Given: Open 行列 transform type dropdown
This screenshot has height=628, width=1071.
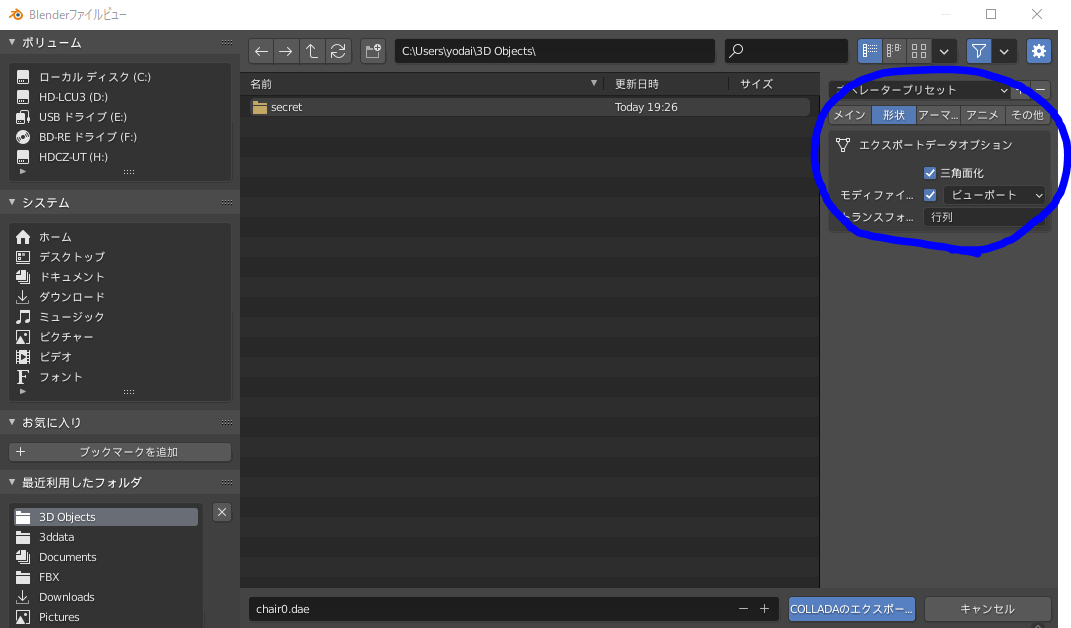Looking at the screenshot, I should pos(984,217).
